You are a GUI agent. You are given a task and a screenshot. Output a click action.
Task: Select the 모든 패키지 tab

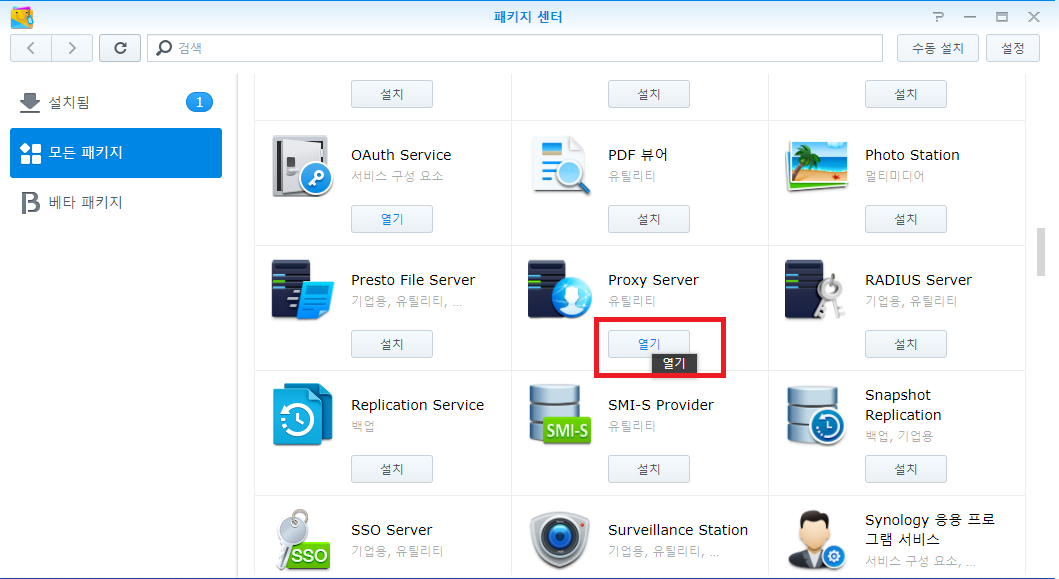pyautogui.click(x=116, y=153)
